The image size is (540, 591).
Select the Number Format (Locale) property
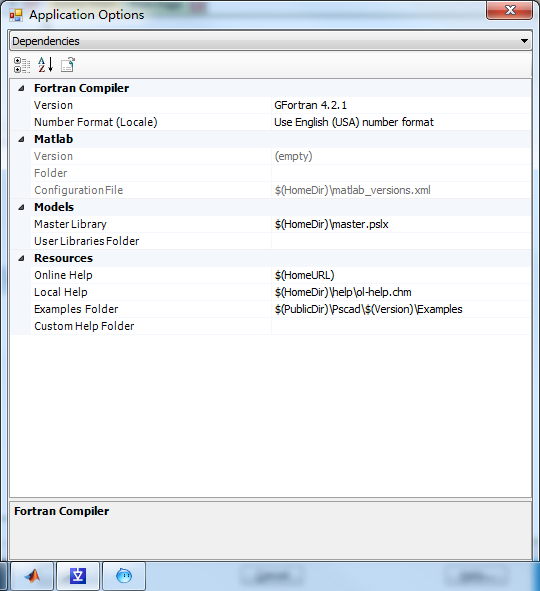pyautogui.click(x=96, y=122)
